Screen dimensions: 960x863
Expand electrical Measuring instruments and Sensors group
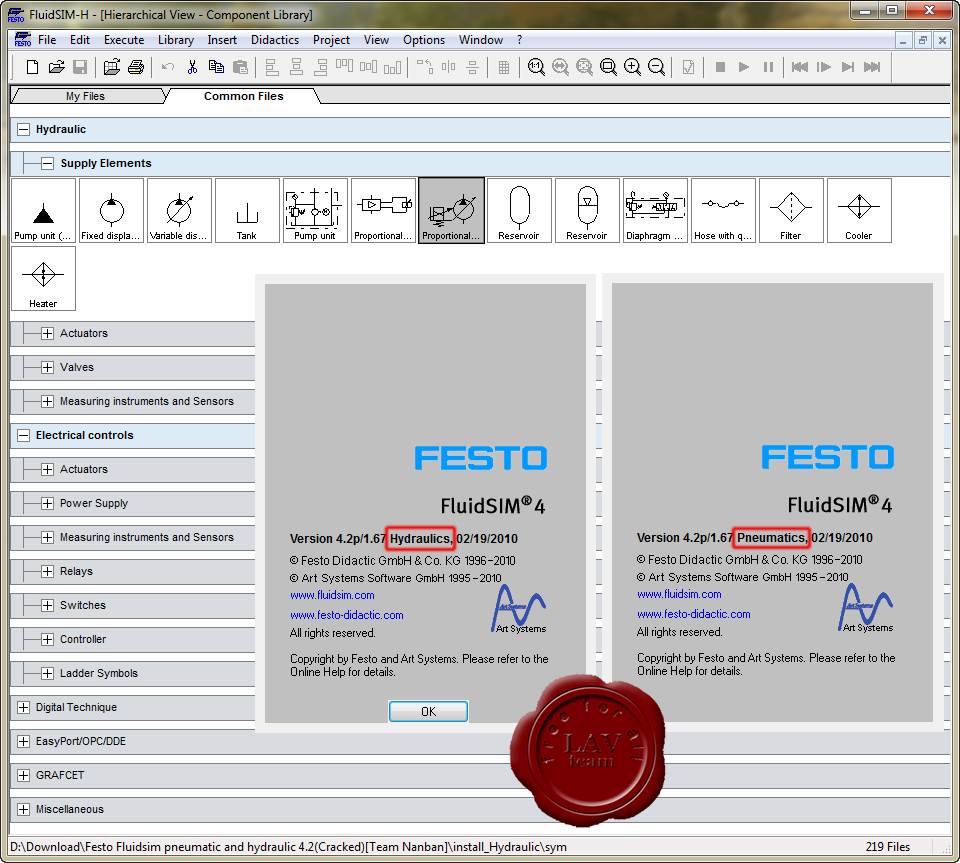point(47,537)
